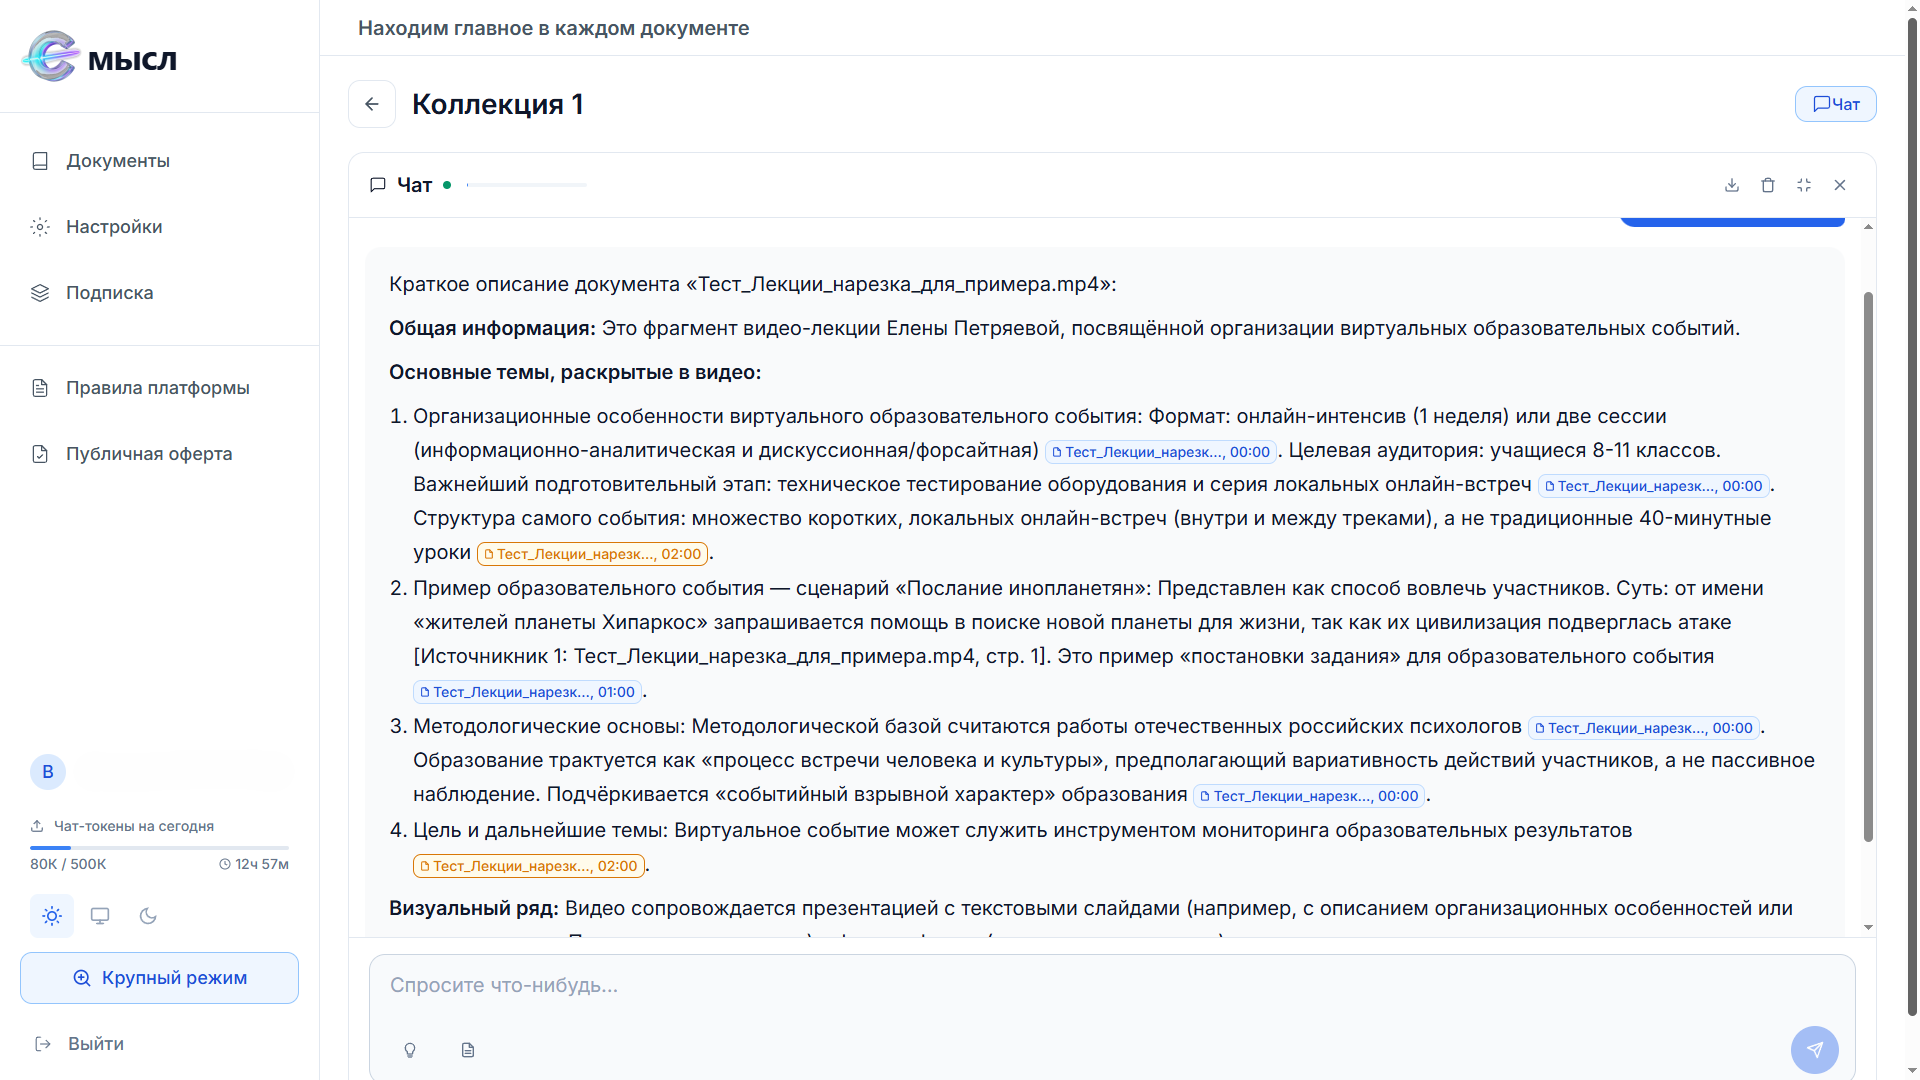Click the chat bubble icon in header
The width and height of the screenshot is (1920, 1080).
(378, 185)
